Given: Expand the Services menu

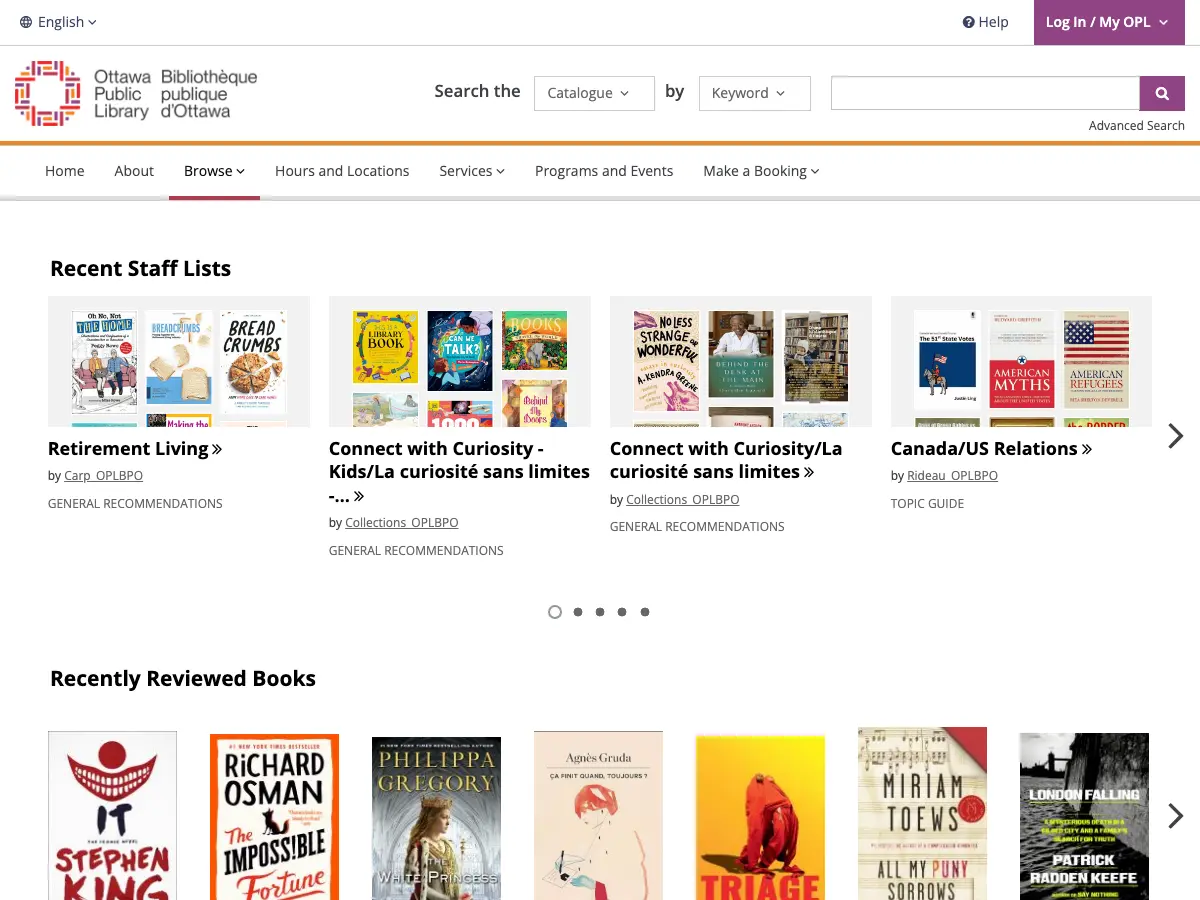Looking at the screenshot, I should click(x=472, y=171).
